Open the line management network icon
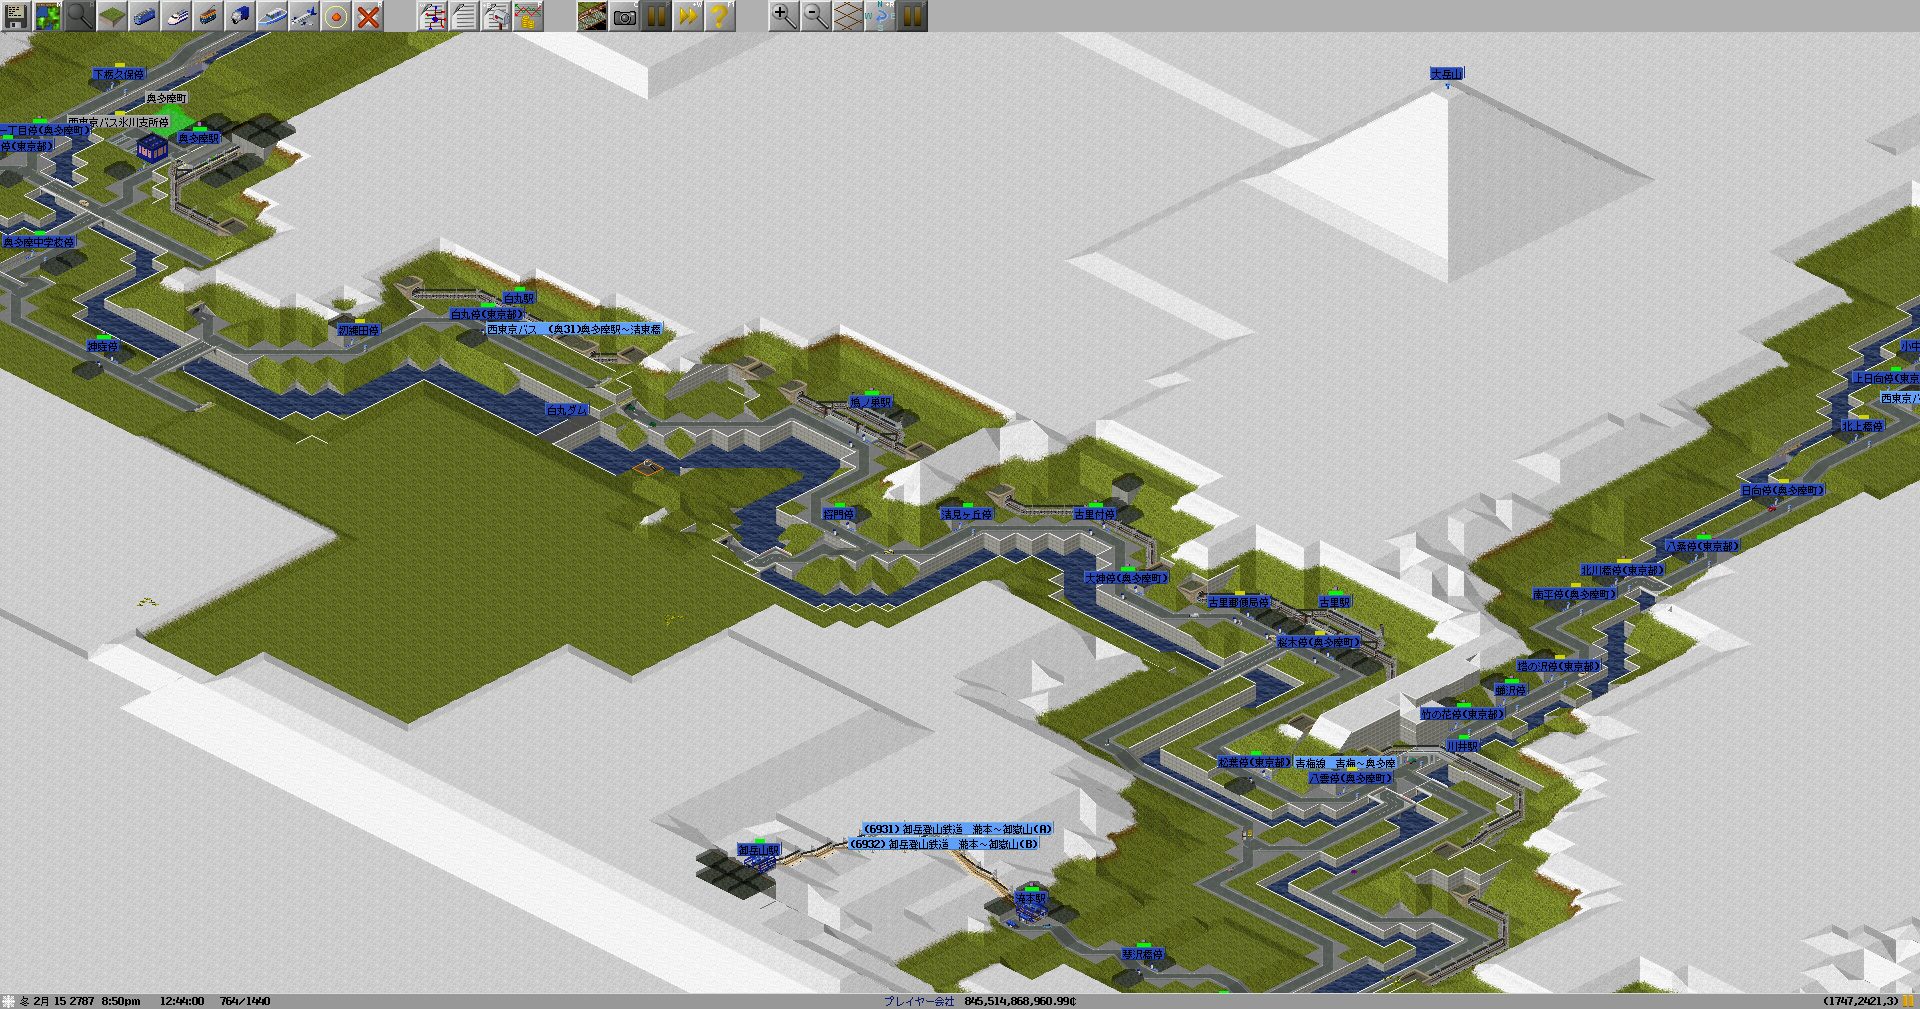Image resolution: width=1920 pixels, height=1009 pixels. coord(432,16)
